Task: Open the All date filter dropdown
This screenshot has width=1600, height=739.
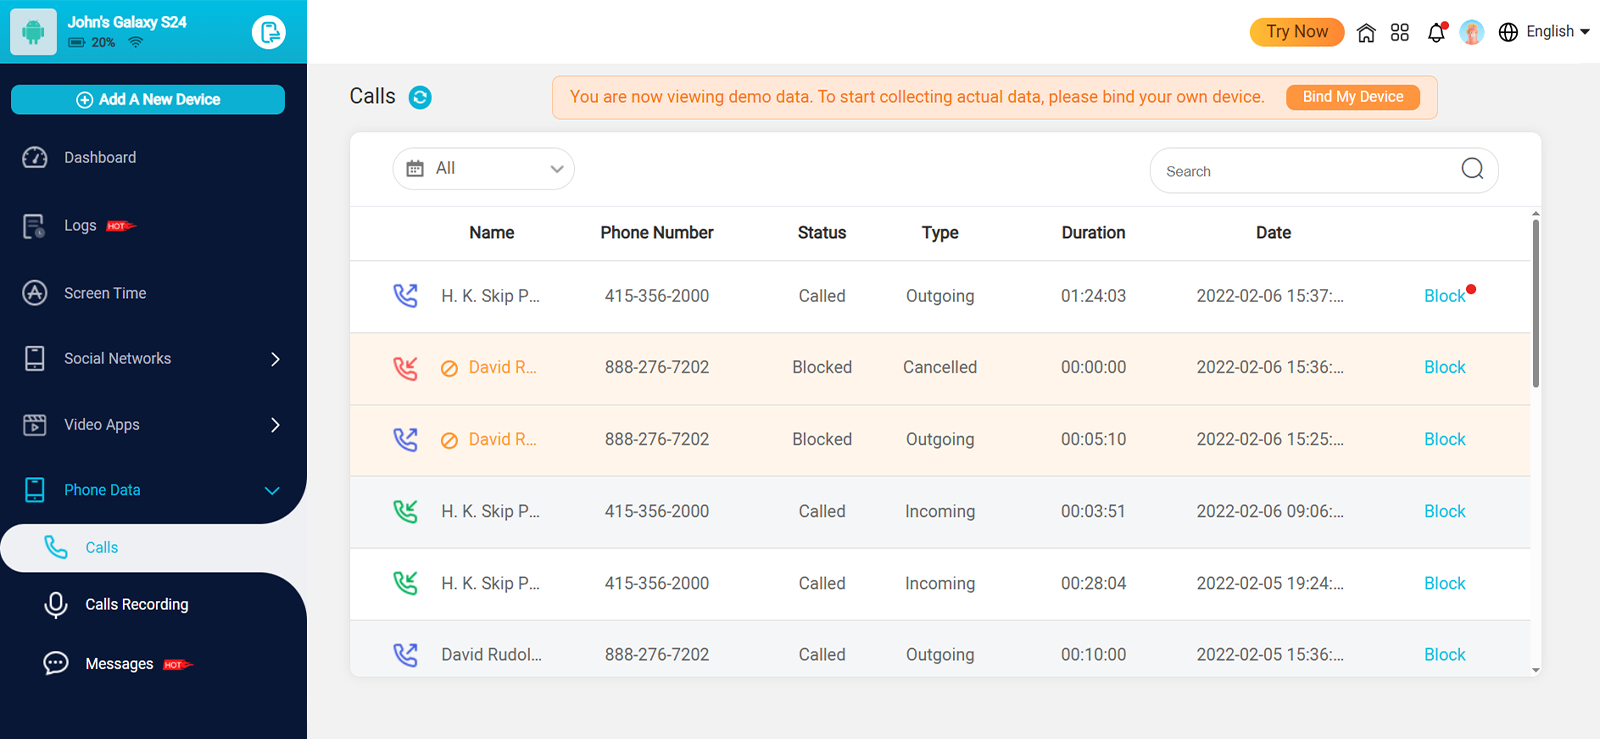Action: pos(483,169)
